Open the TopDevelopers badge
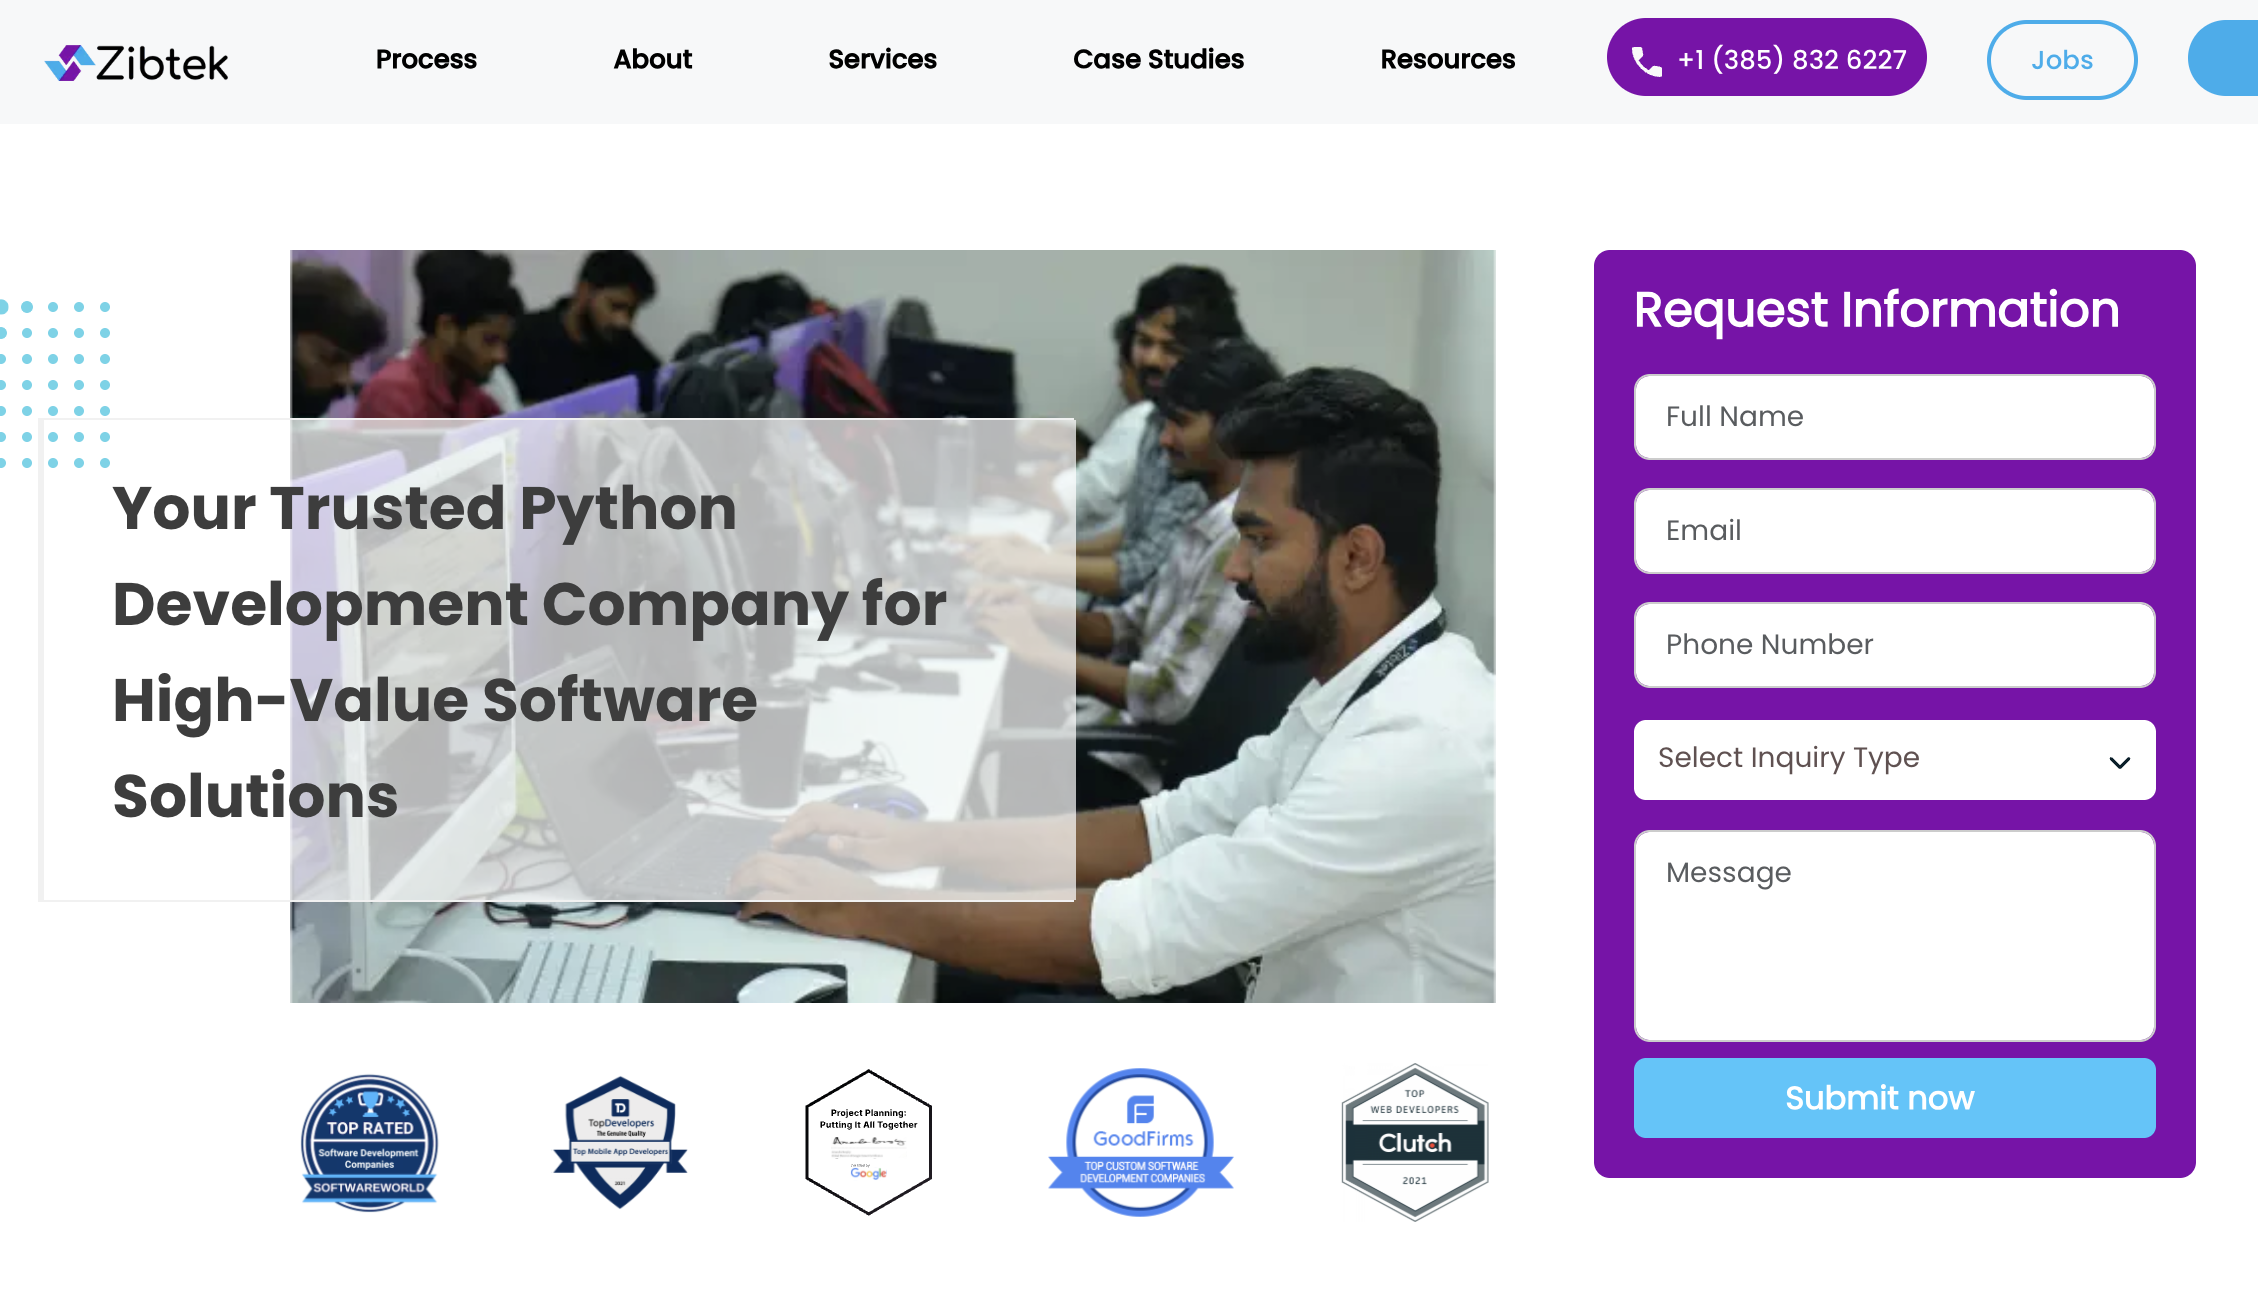 (620, 1142)
